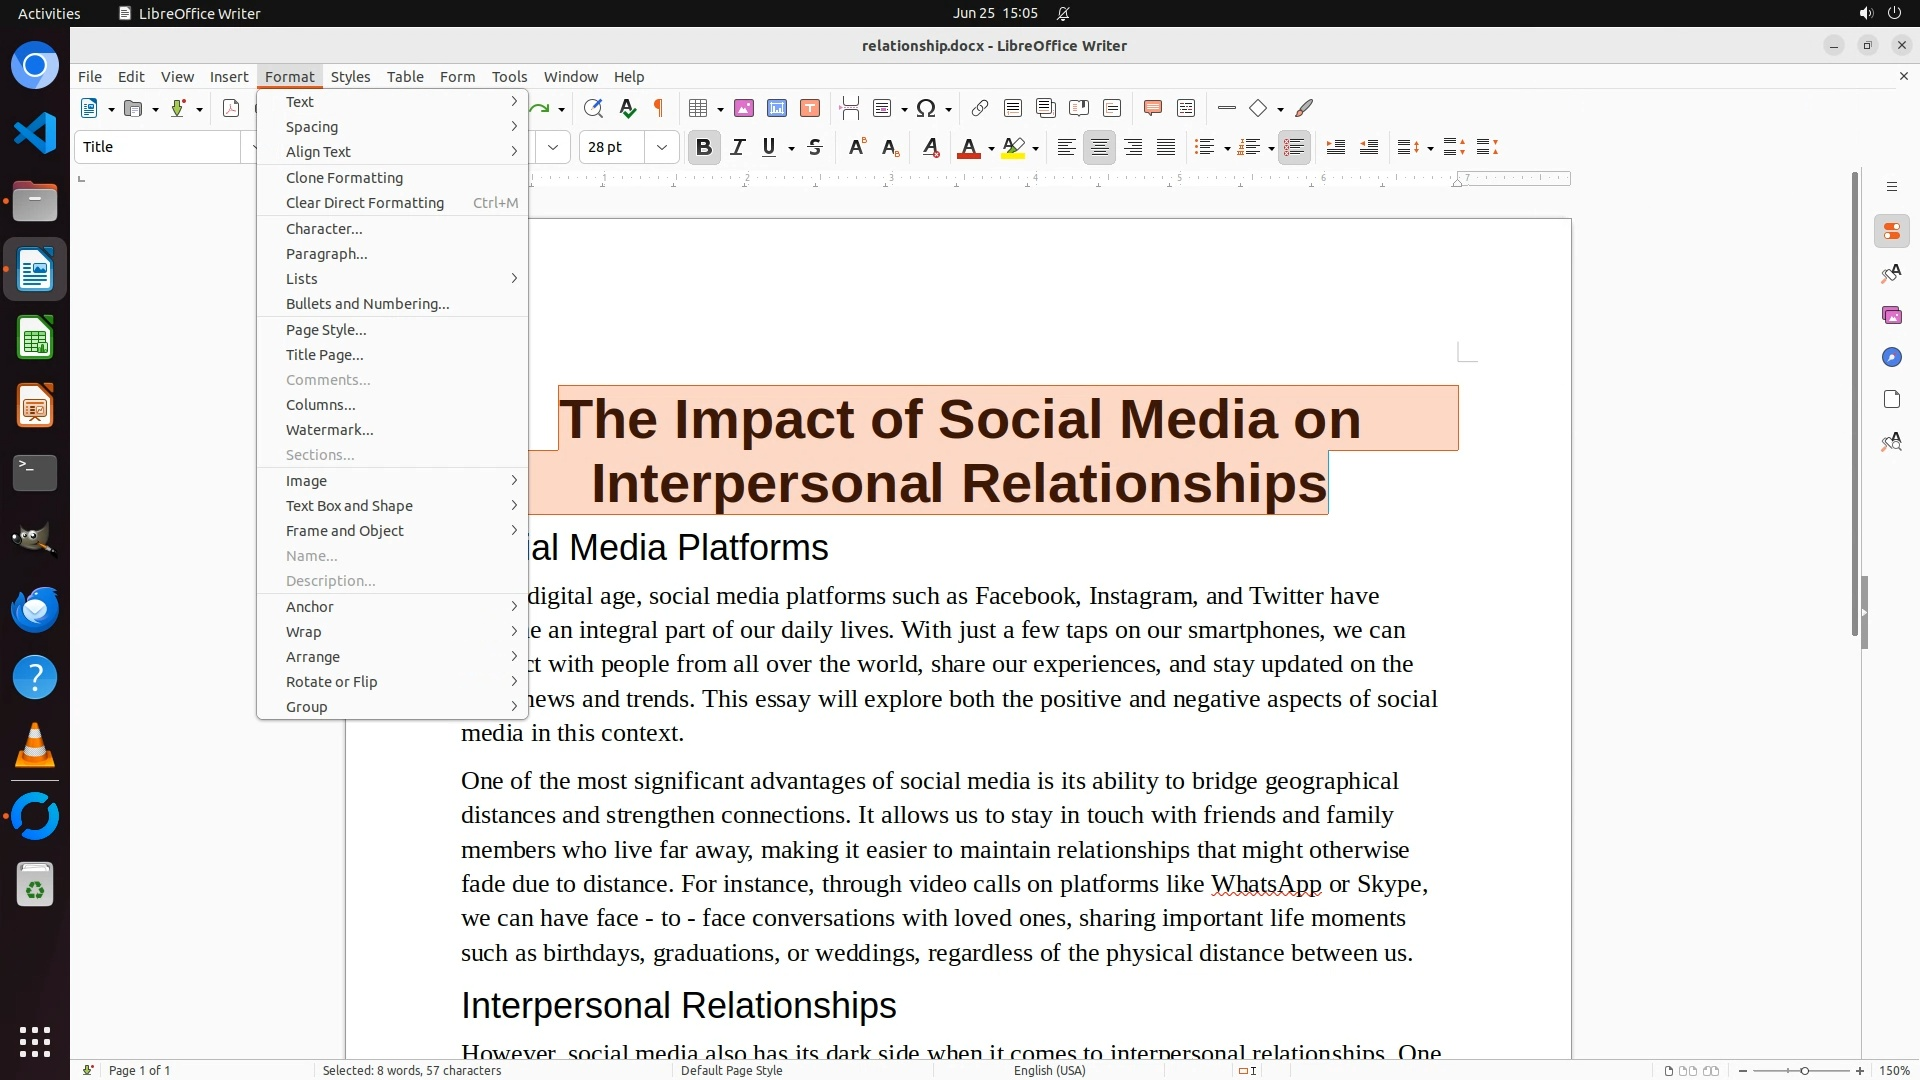Viewport: 1920px width, 1080px height.
Task: Click the Insert Image toolbar icon
Action: point(743,108)
